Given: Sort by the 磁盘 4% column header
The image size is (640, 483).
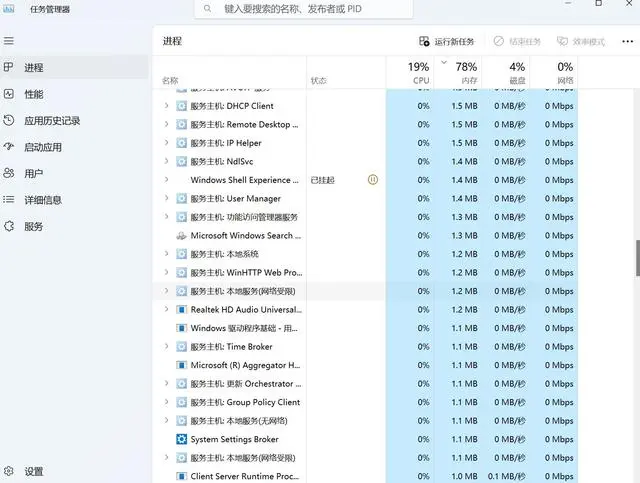Looking at the screenshot, I should tap(506, 72).
